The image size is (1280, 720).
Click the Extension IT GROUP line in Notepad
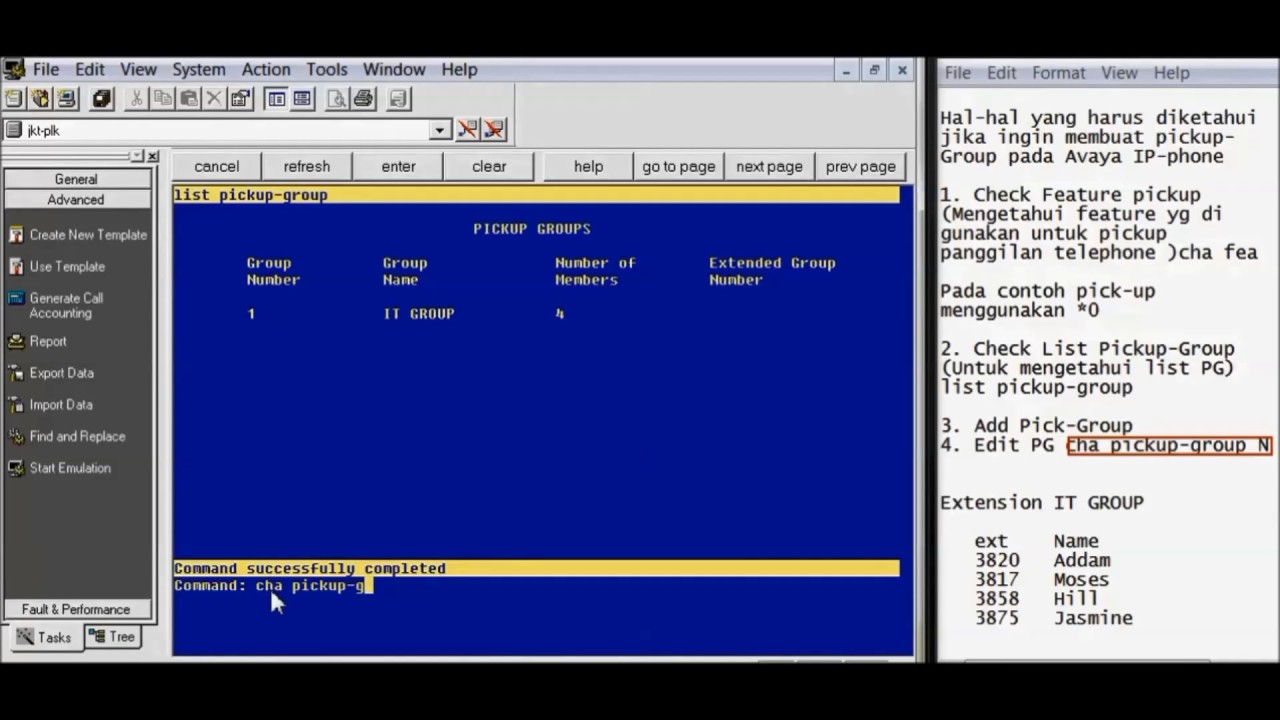click(1042, 503)
